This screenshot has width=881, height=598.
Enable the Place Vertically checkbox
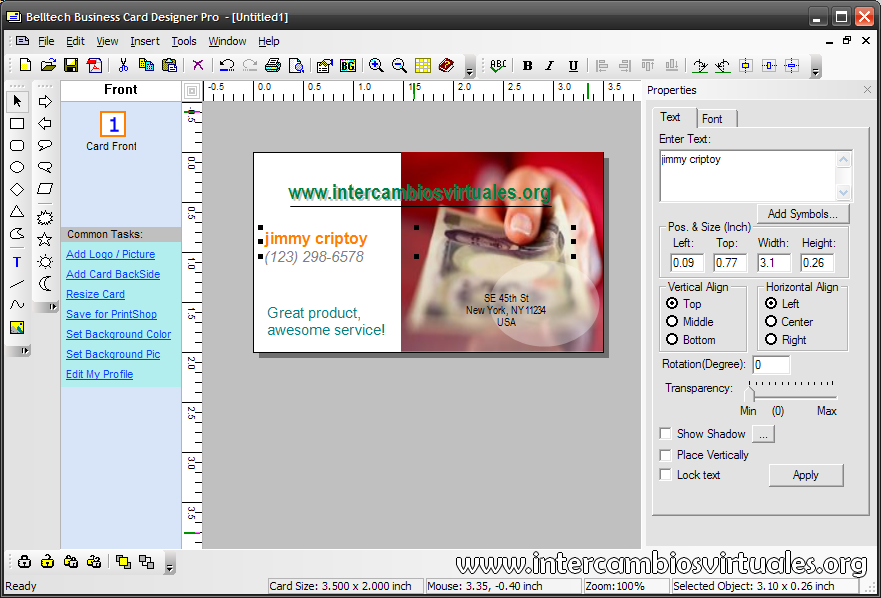pyautogui.click(x=666, y=455)
